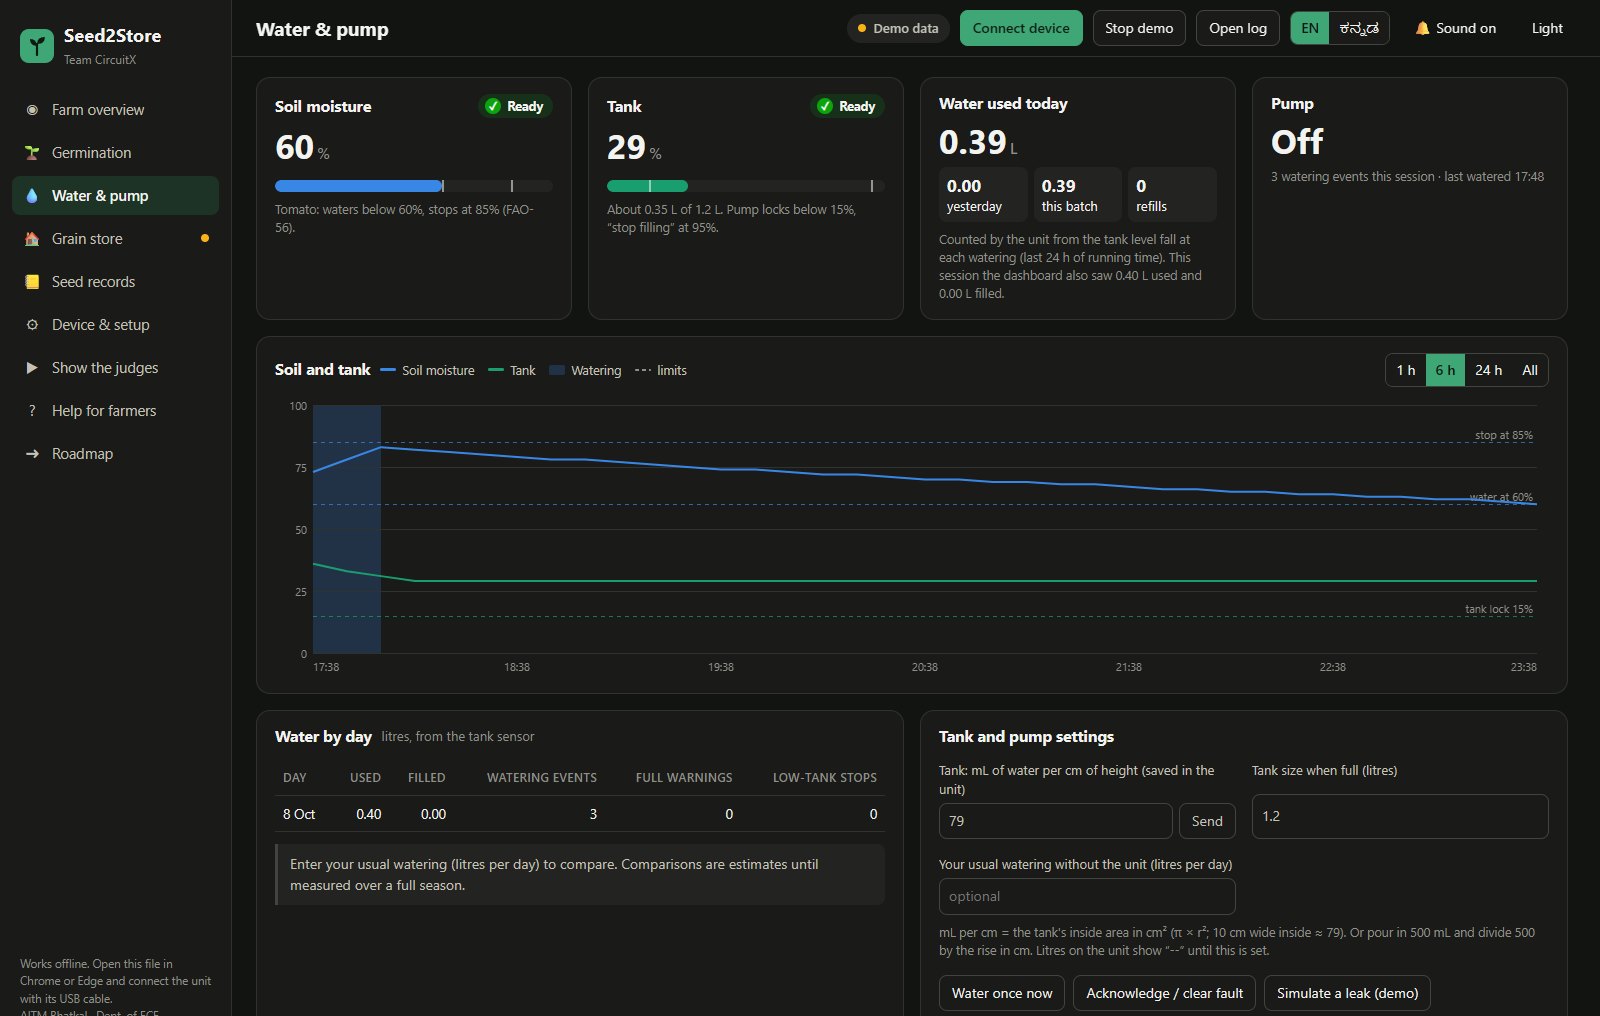1600x1016 pixels.
Task: Focus the Tank size when full field
Action: (1400, 816)
